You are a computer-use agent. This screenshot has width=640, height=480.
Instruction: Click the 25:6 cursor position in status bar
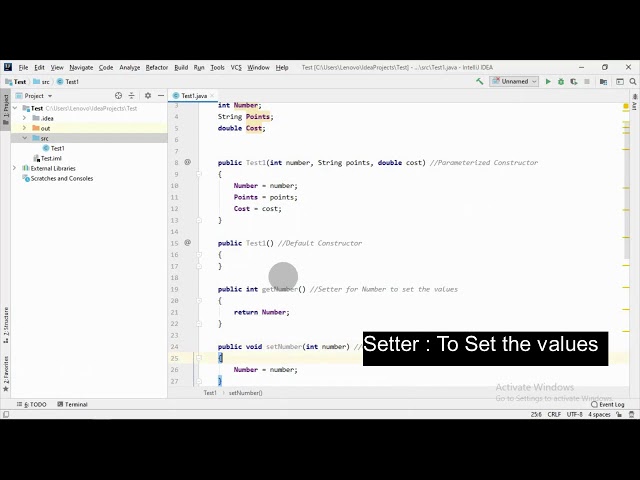pos(536,414)
